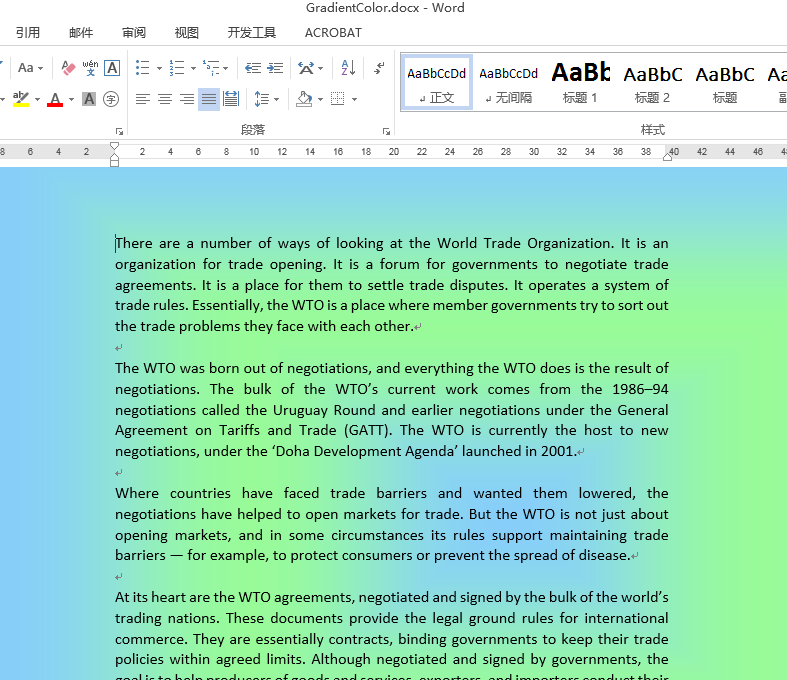
Task: Apply bullet list formatting
Action: tap(143, 68)
